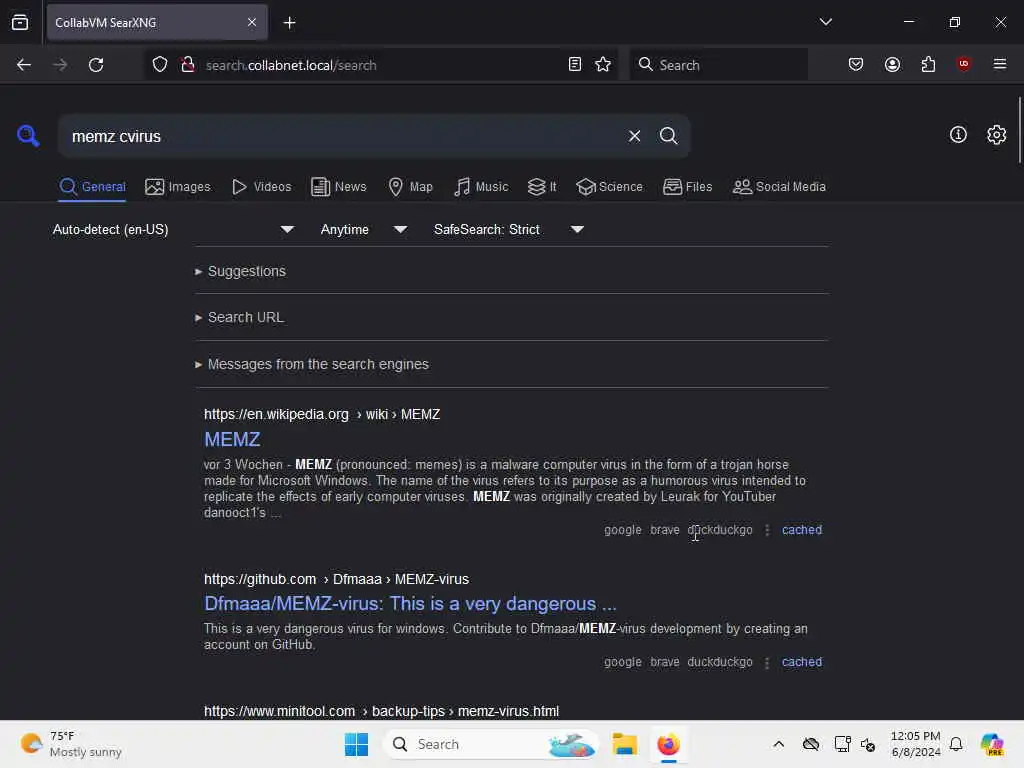Switch to the Images tab
Image resolution: width=1024 pixels, height=768 pixels.
[x=178, y=187]
